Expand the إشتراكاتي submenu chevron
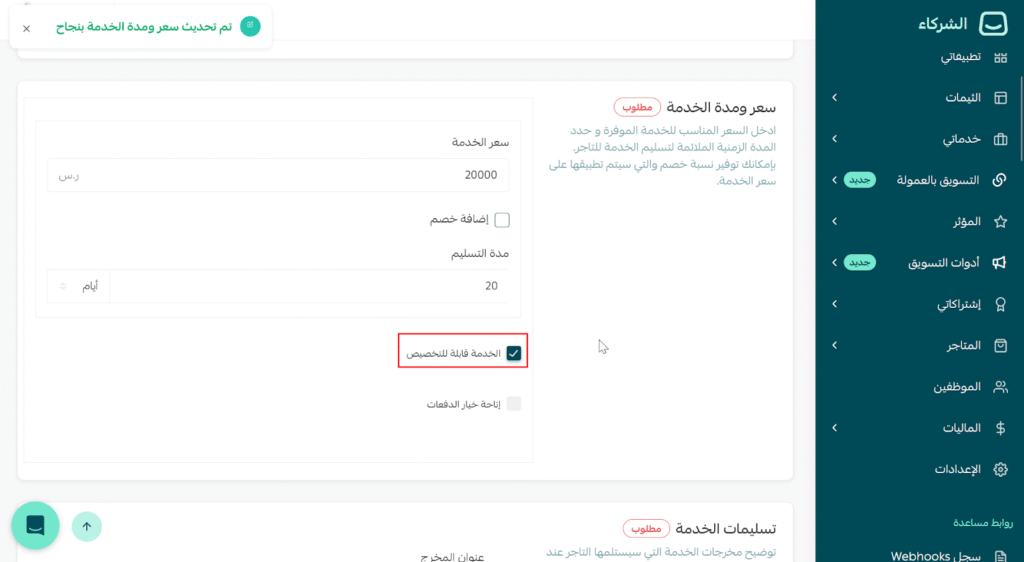 834,304
